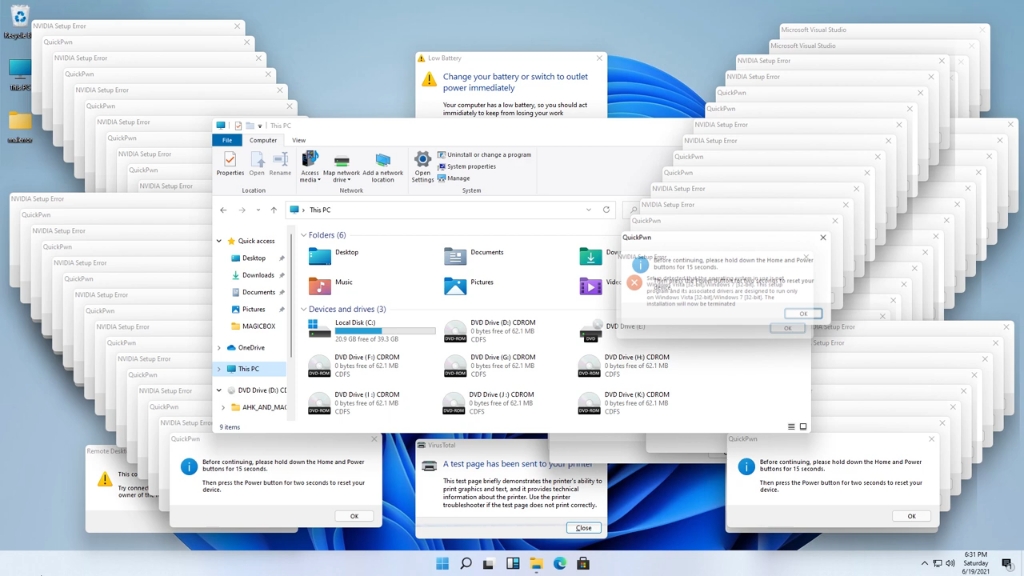Open the File ribbon tab
1024x576 pixels.
click(227, 140)
